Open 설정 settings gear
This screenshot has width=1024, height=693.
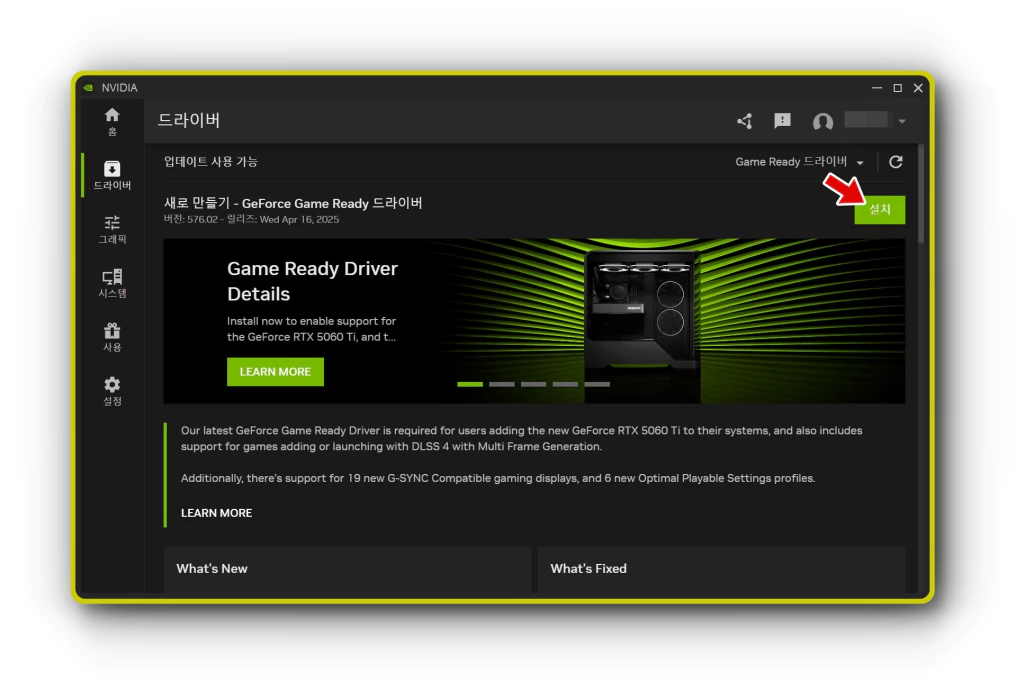(112, 391)
